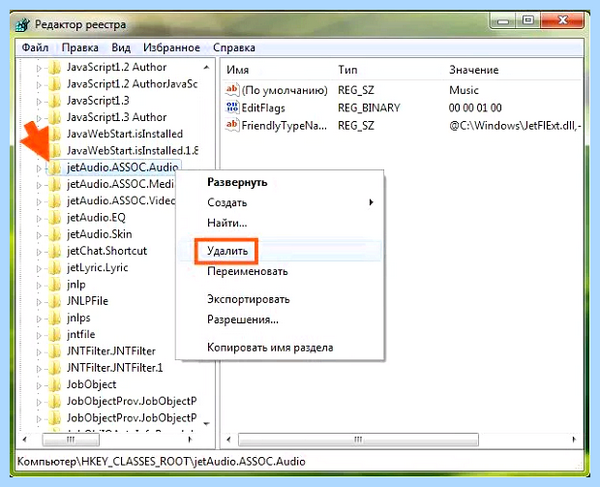
Task: Click folder icon of jntfile
Action: click(x=55, y=335)
